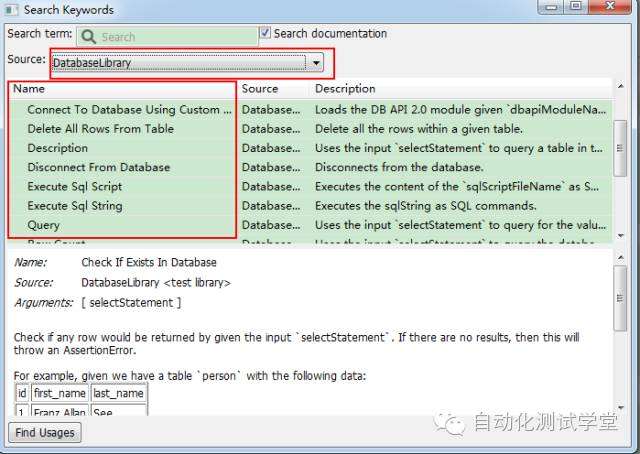The image size is (640, 454).
Task: Click the last_name cell in example table
Action: coord(118,393)
